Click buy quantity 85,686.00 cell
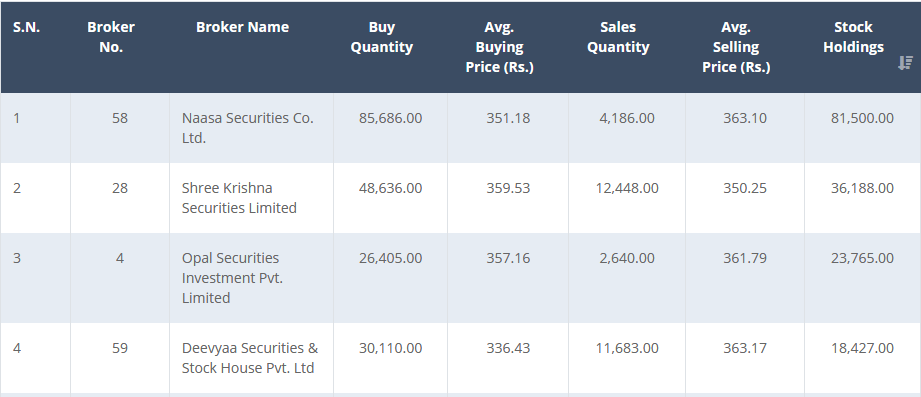Screen dimensions: 921x397 [x=391, y=118]
